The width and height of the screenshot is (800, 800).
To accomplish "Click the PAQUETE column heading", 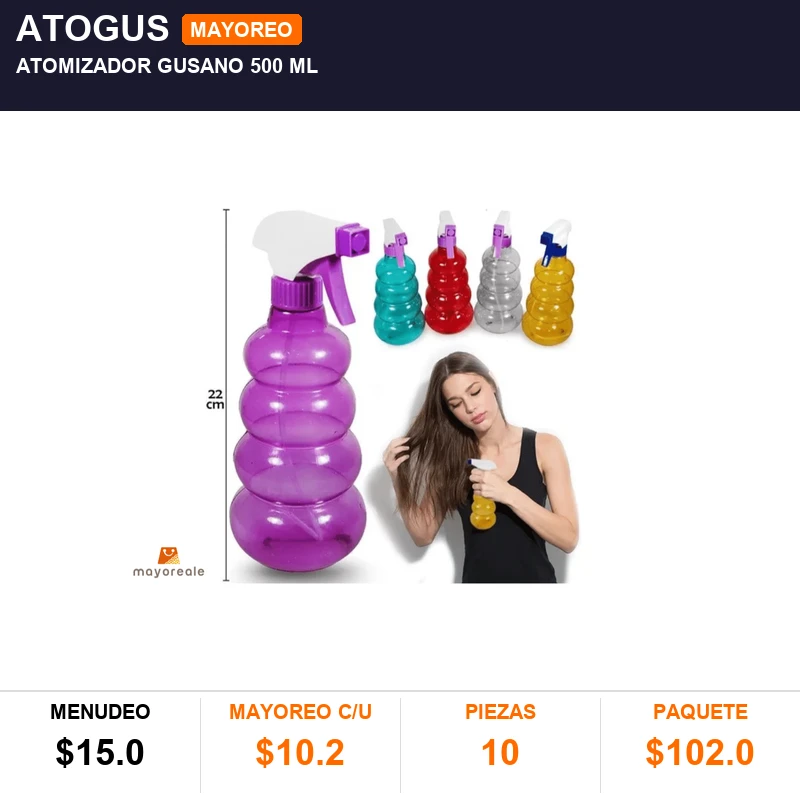I will 700,712.
